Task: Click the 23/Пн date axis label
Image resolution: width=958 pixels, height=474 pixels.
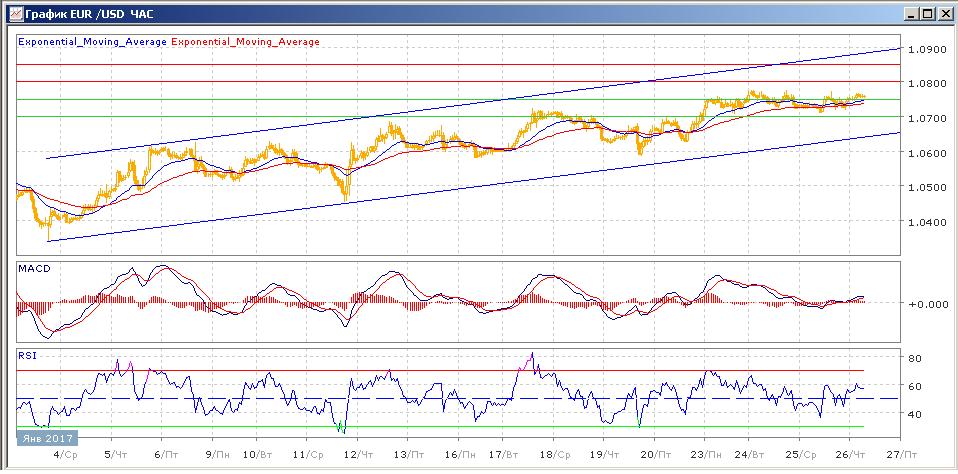Action: pos(708,455)
